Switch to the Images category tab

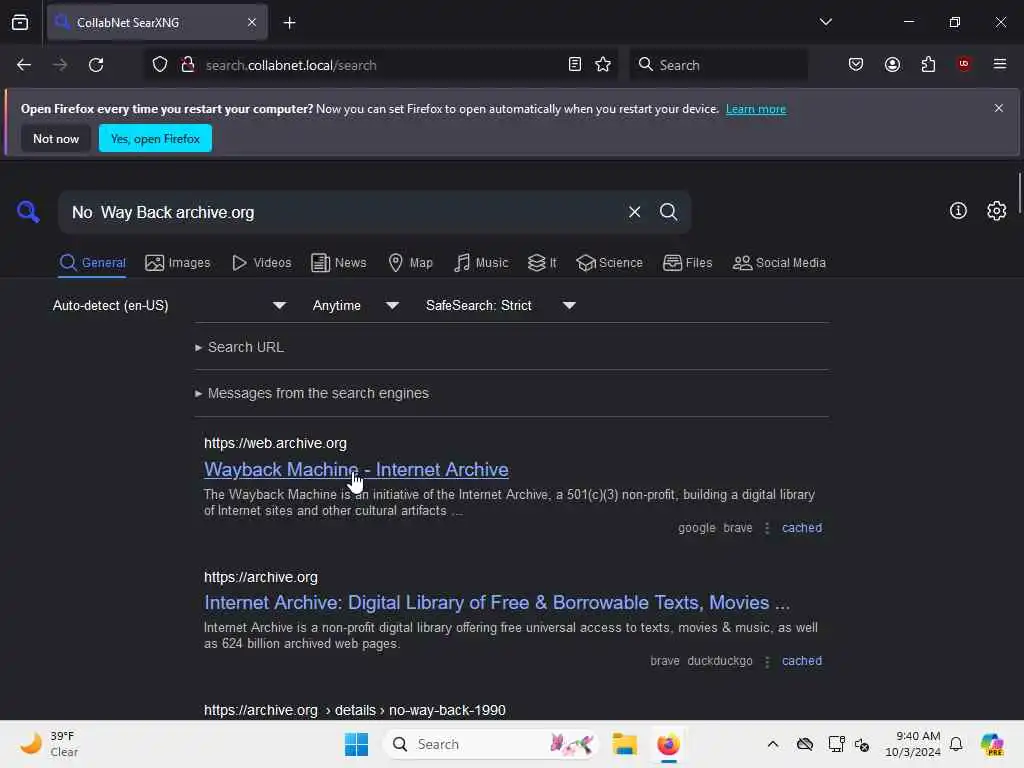click(178, 263)
